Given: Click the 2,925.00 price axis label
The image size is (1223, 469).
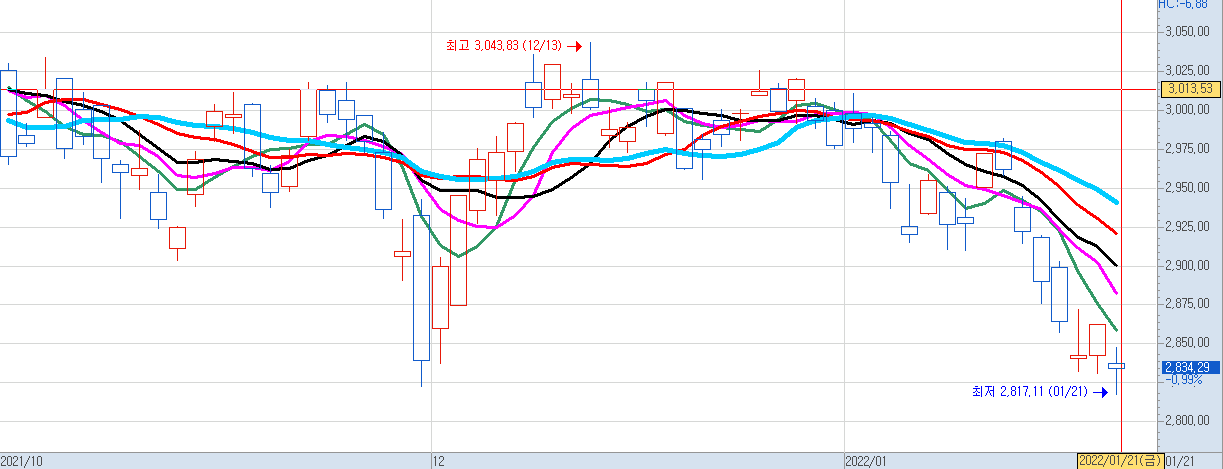Looking at the screenshot, I should (1188, 226).
